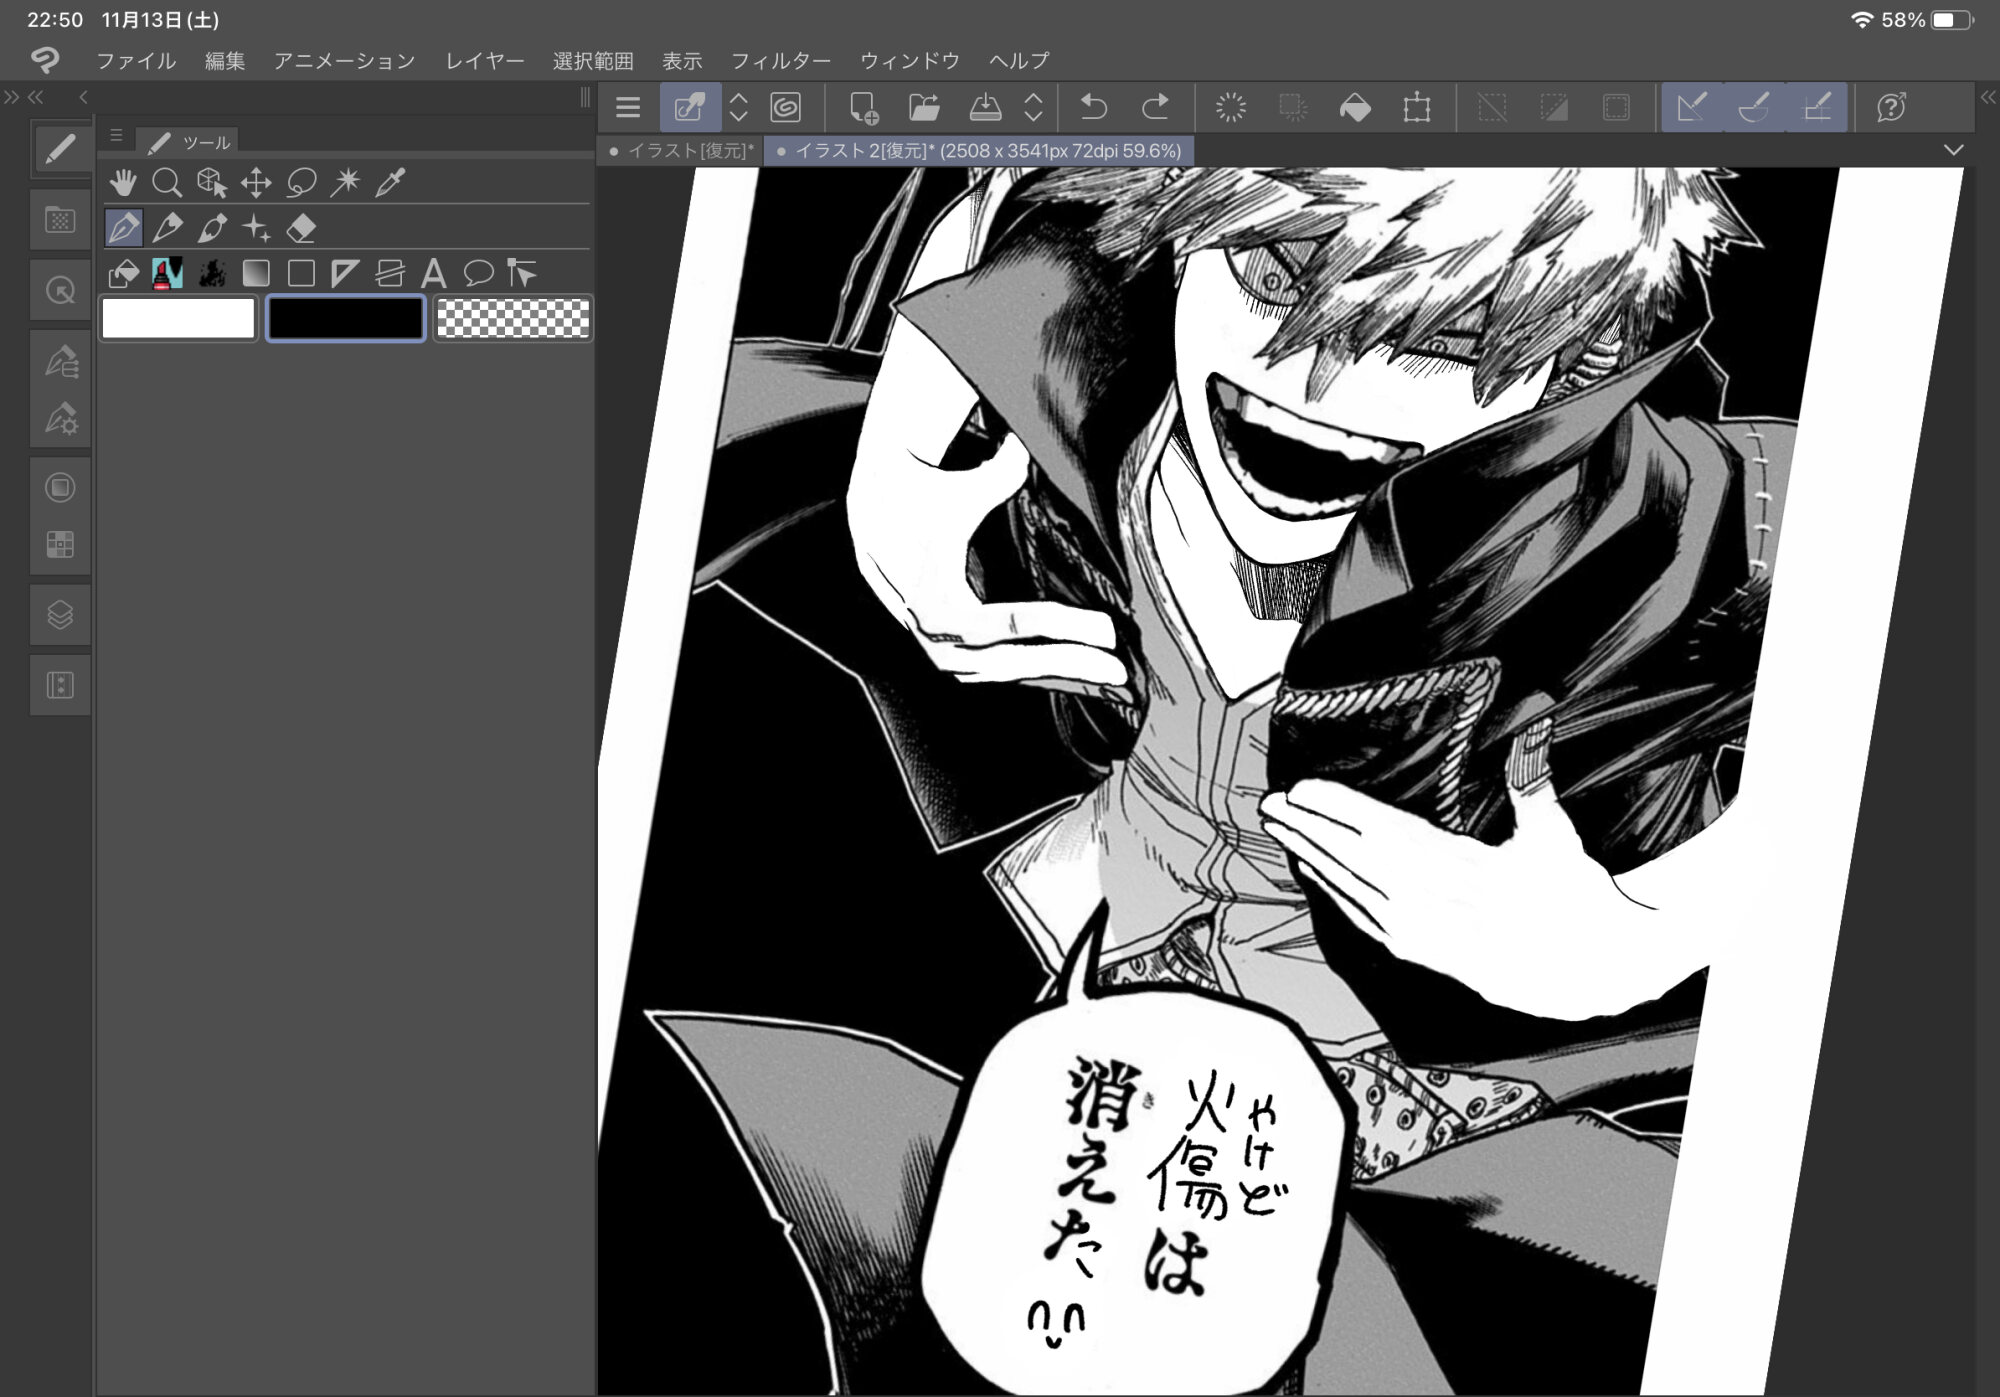
Task: Click the Undo arrow in command bar
Action: tap(1094, 107)
